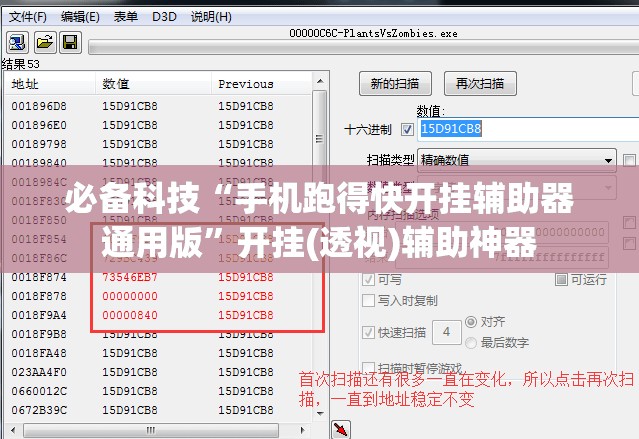Toggle the 十六进制 hex checkbox
Screen dimensions: 639x439
[x=407, y=130]
